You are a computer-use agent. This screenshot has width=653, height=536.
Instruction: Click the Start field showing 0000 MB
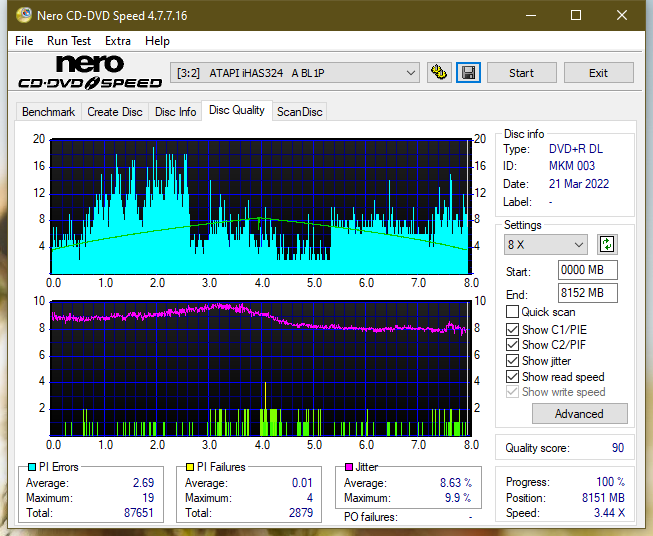[587, 270]
